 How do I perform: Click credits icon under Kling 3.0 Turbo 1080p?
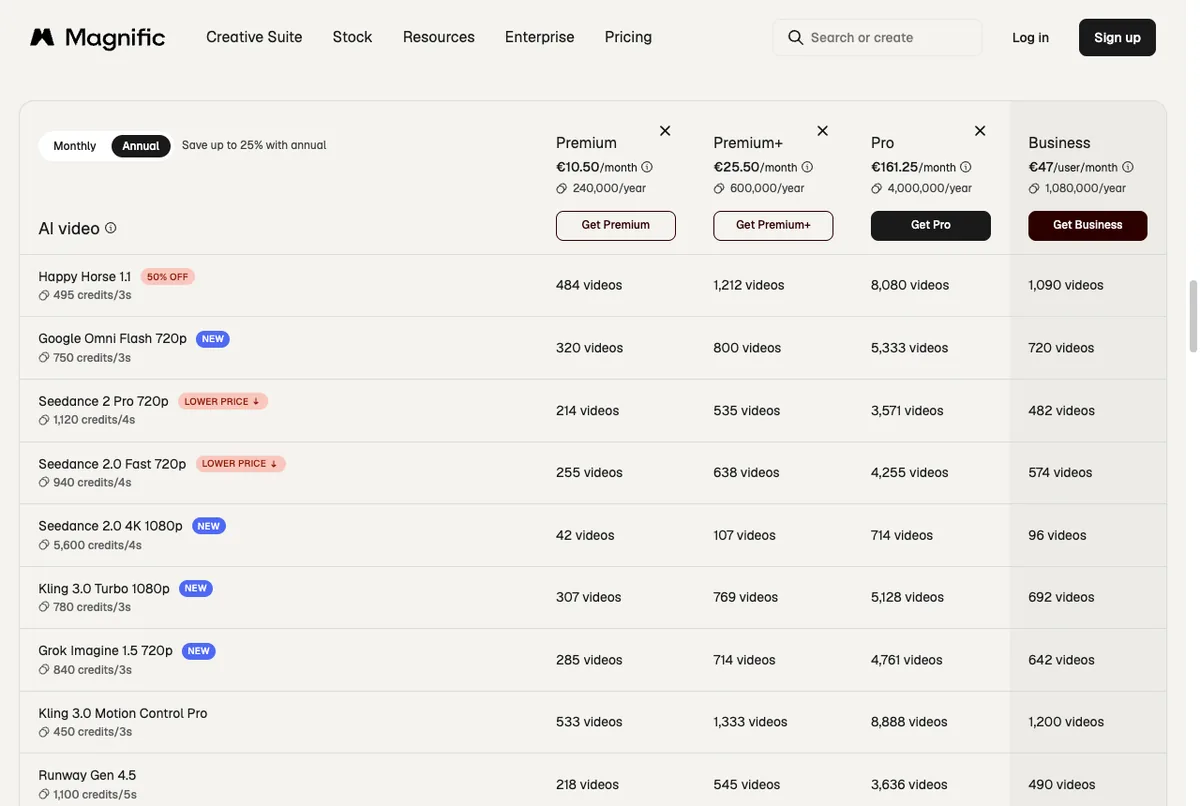44,607
